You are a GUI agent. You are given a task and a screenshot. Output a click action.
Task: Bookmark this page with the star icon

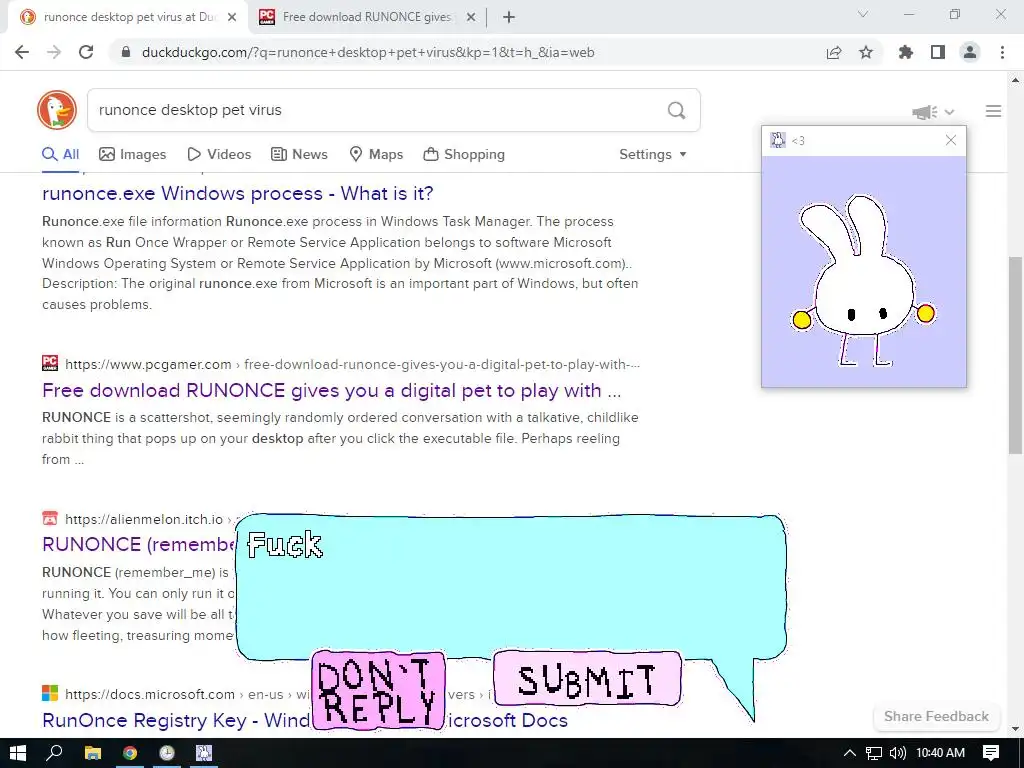pos(866,52)
